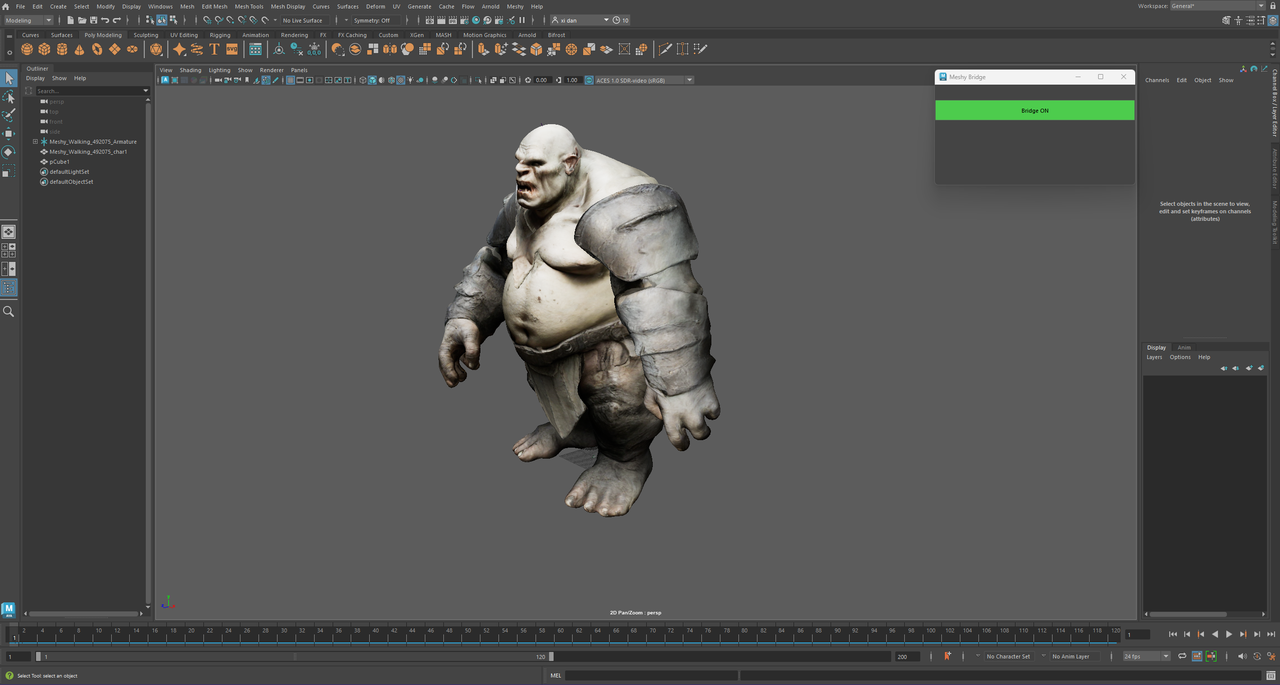The height and width of the screenshot is (685, 1280).
Task: Go to end of playback range
Action: click(1271, 634)
